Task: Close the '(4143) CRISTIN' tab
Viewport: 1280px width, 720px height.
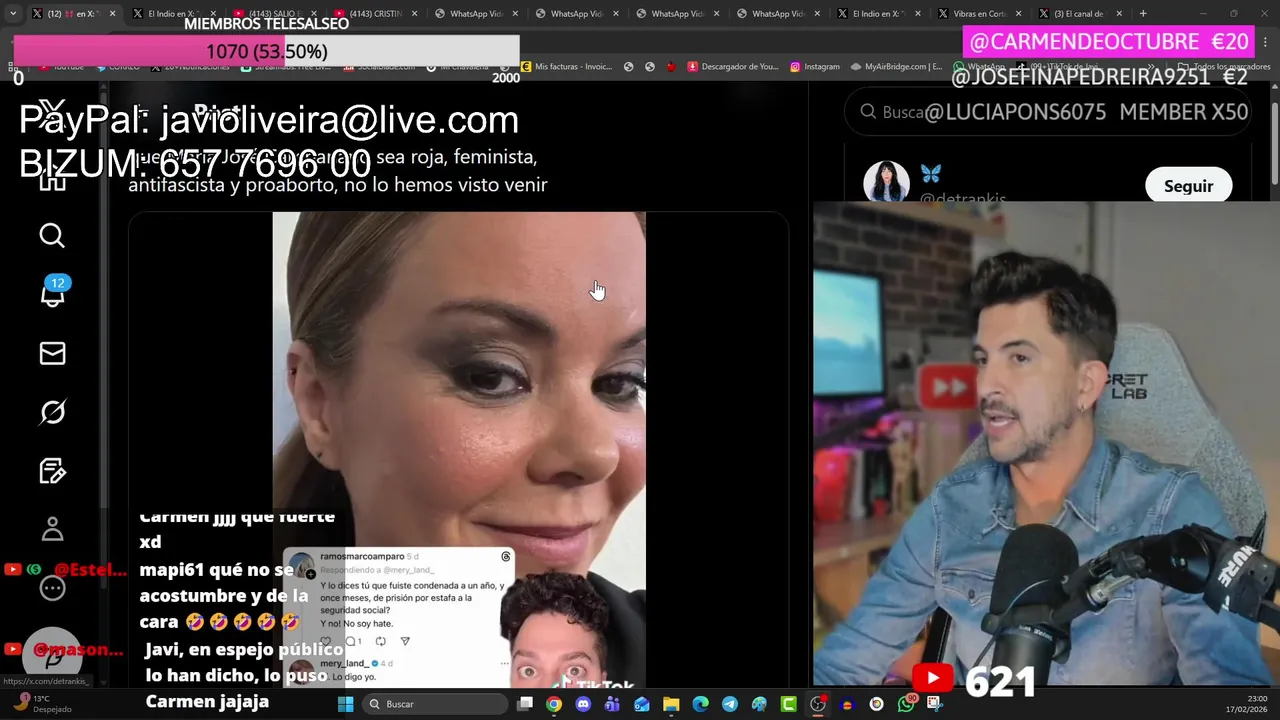Action: point(414,14)
